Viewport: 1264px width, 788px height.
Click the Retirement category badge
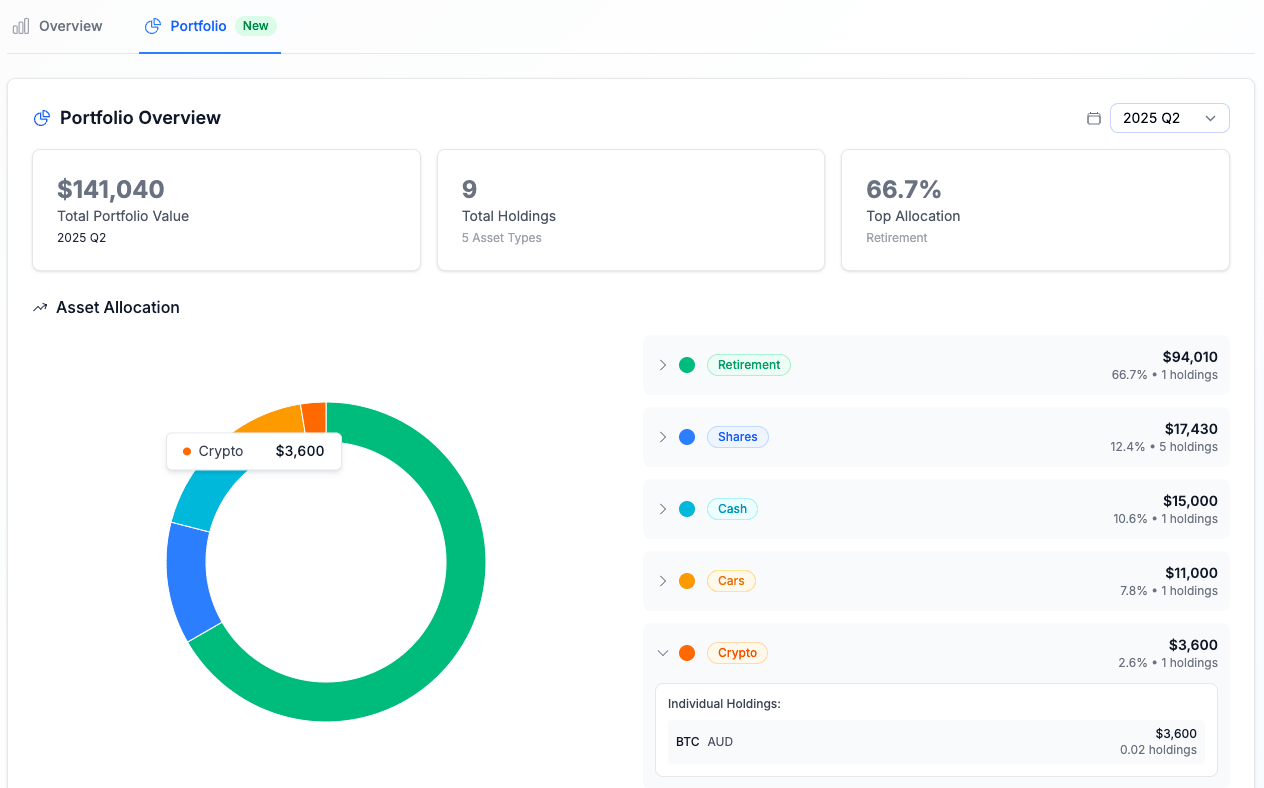click(749, 364)
